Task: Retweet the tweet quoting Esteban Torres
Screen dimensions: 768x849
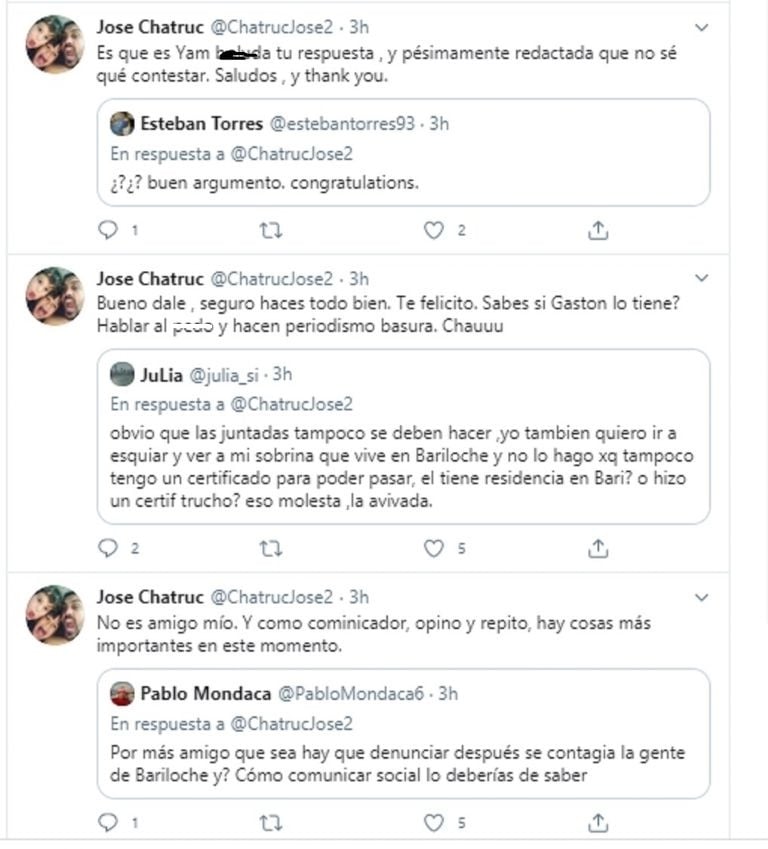Action: click(x=271, y=231)
